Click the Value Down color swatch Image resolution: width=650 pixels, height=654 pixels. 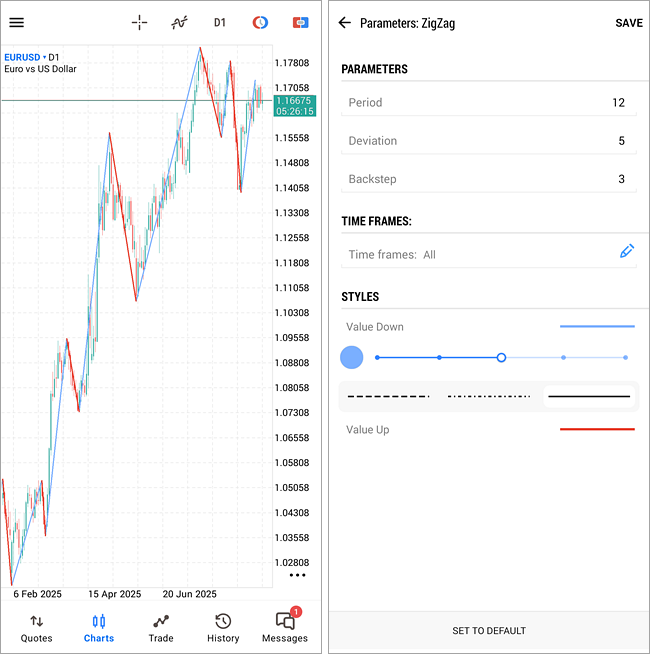tap(597, 327)
